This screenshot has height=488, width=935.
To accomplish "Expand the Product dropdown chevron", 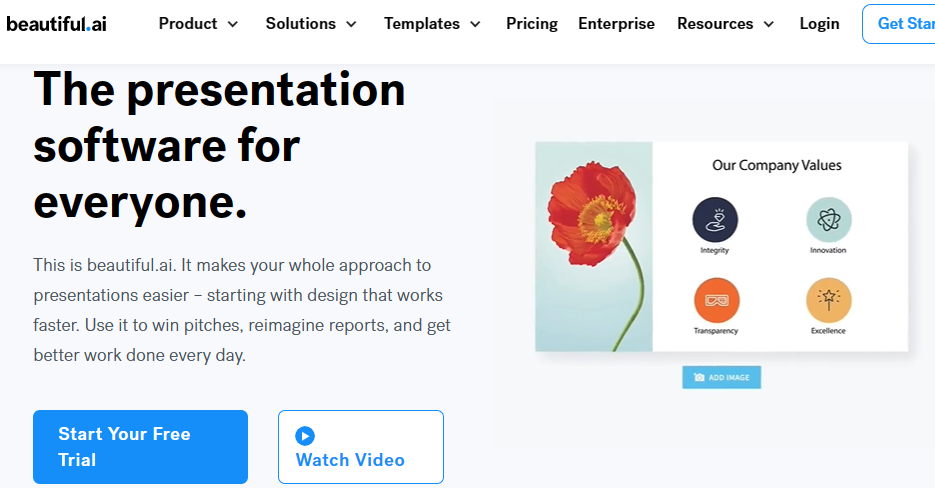I will point(233,24).
